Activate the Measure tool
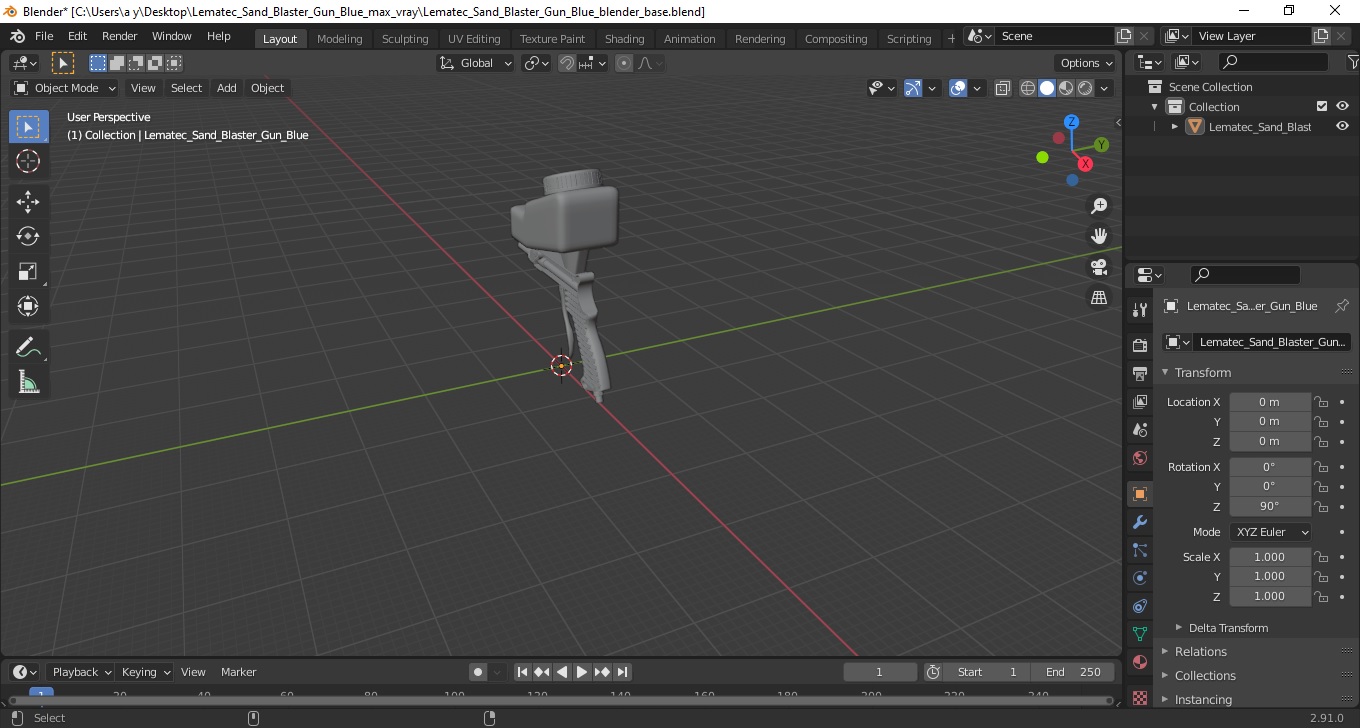 pyautogui.click(x=28, y=382)
